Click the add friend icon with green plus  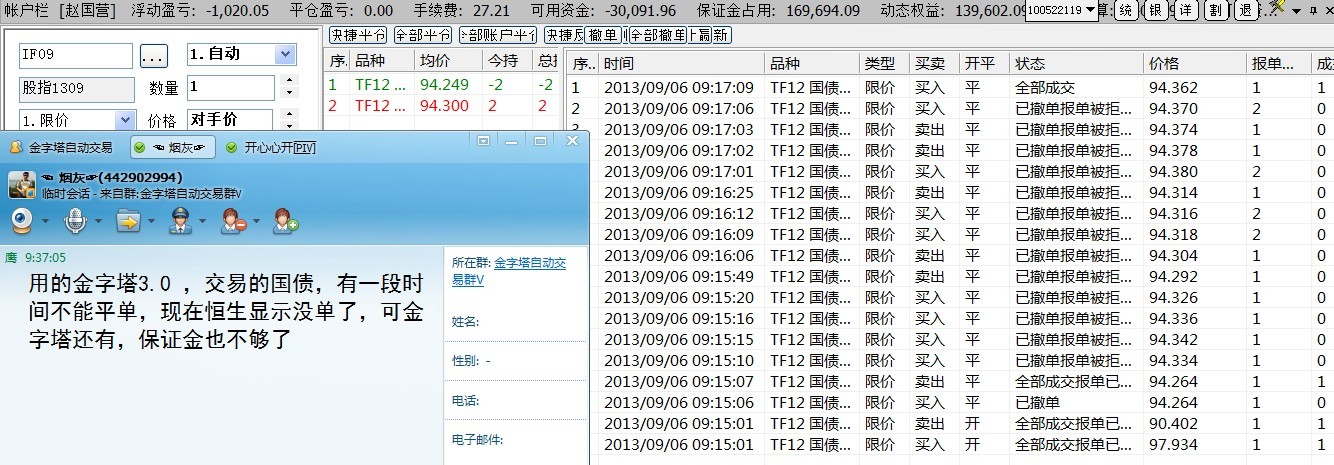pyautogui.click(x=285, y=220)
